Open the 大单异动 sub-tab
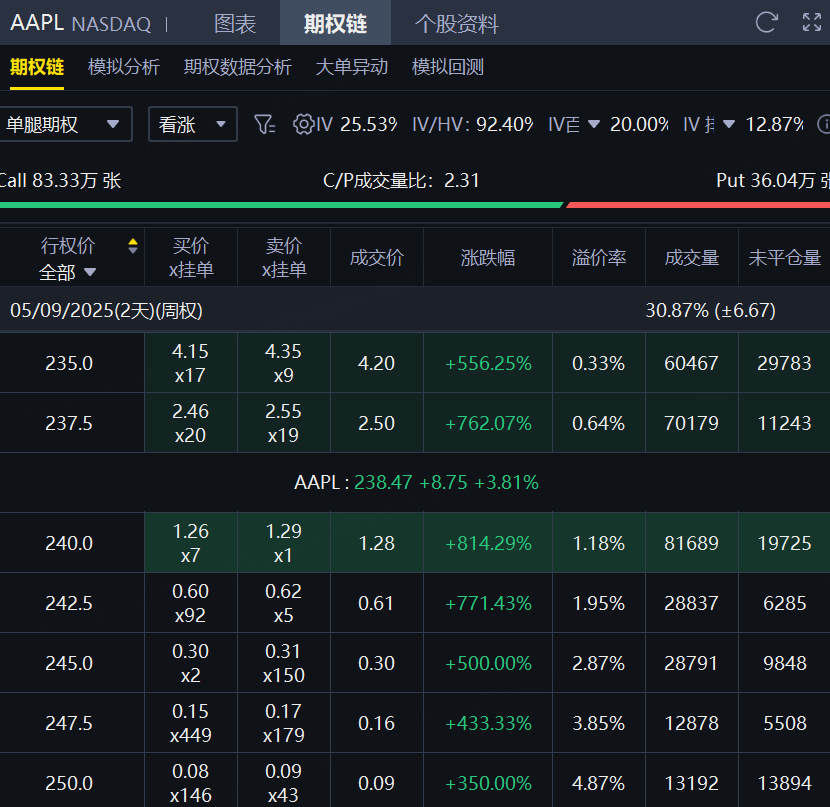 [352, 67]
